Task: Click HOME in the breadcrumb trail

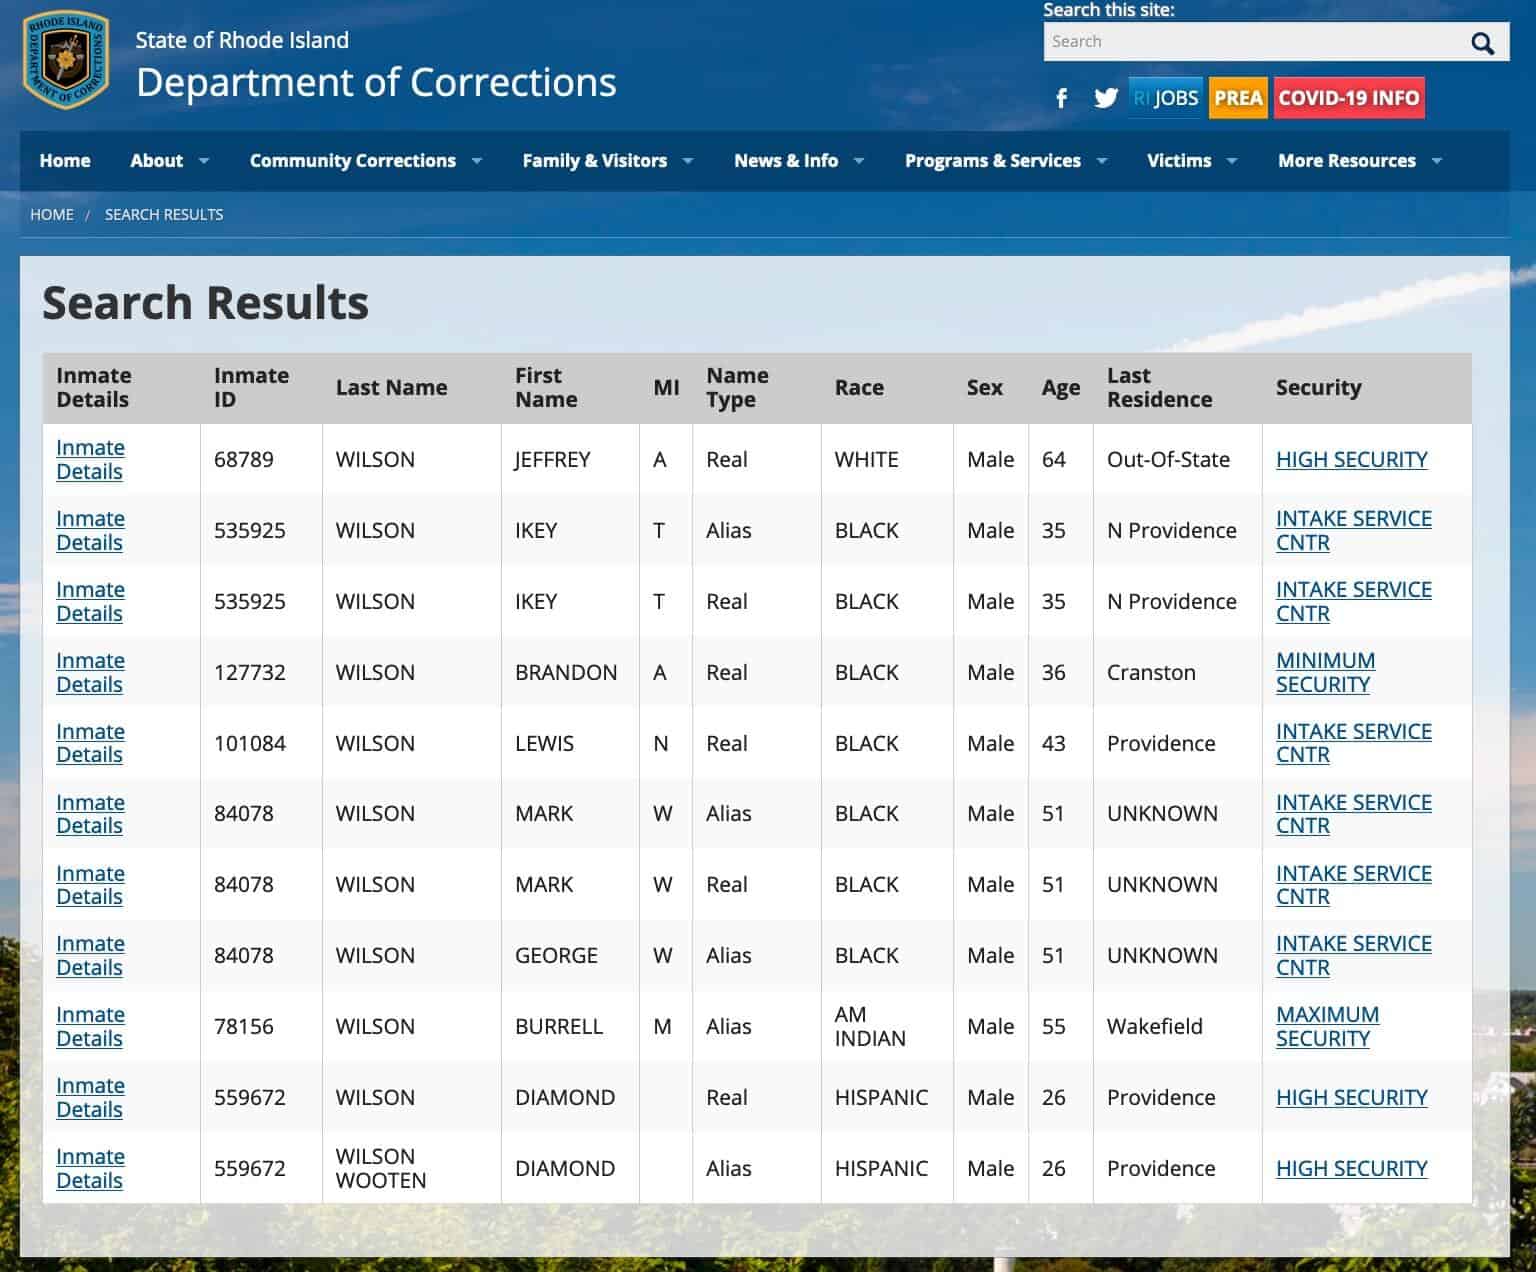Action: coord(52,215)
